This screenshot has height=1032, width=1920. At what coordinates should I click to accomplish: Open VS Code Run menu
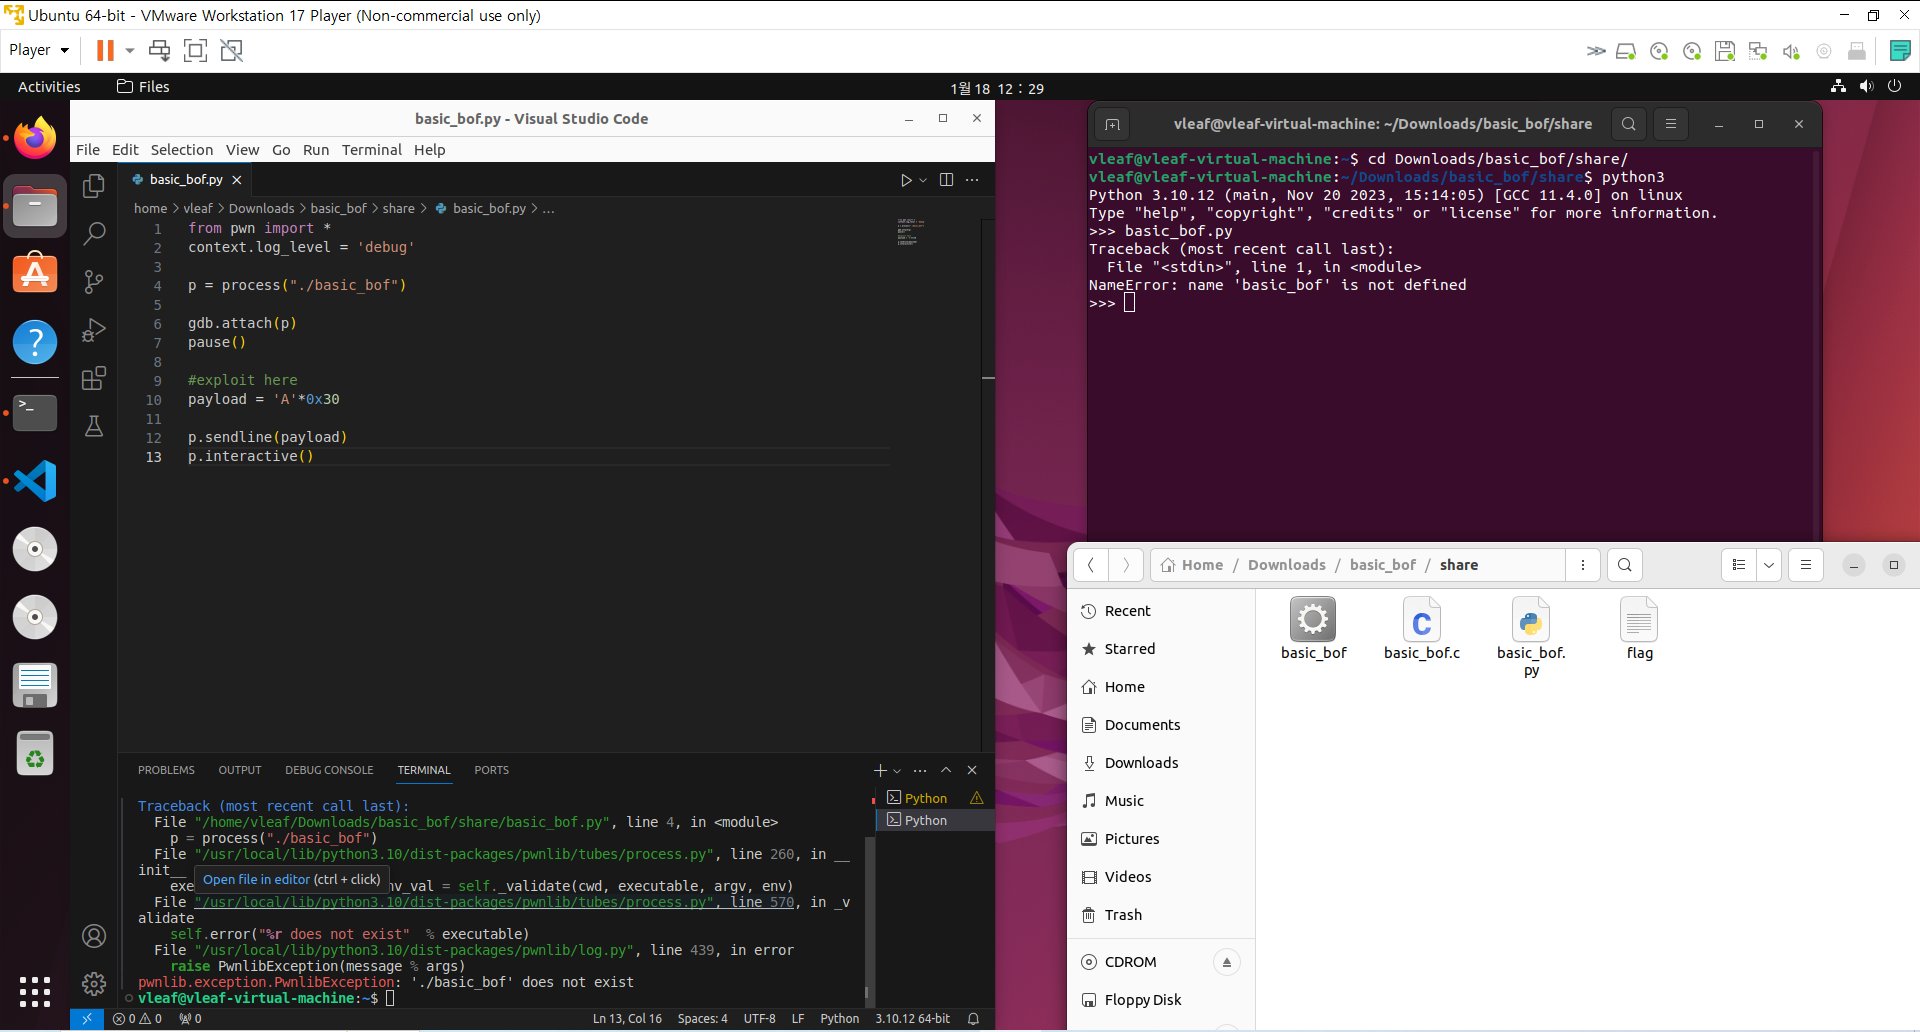[316, 150]
